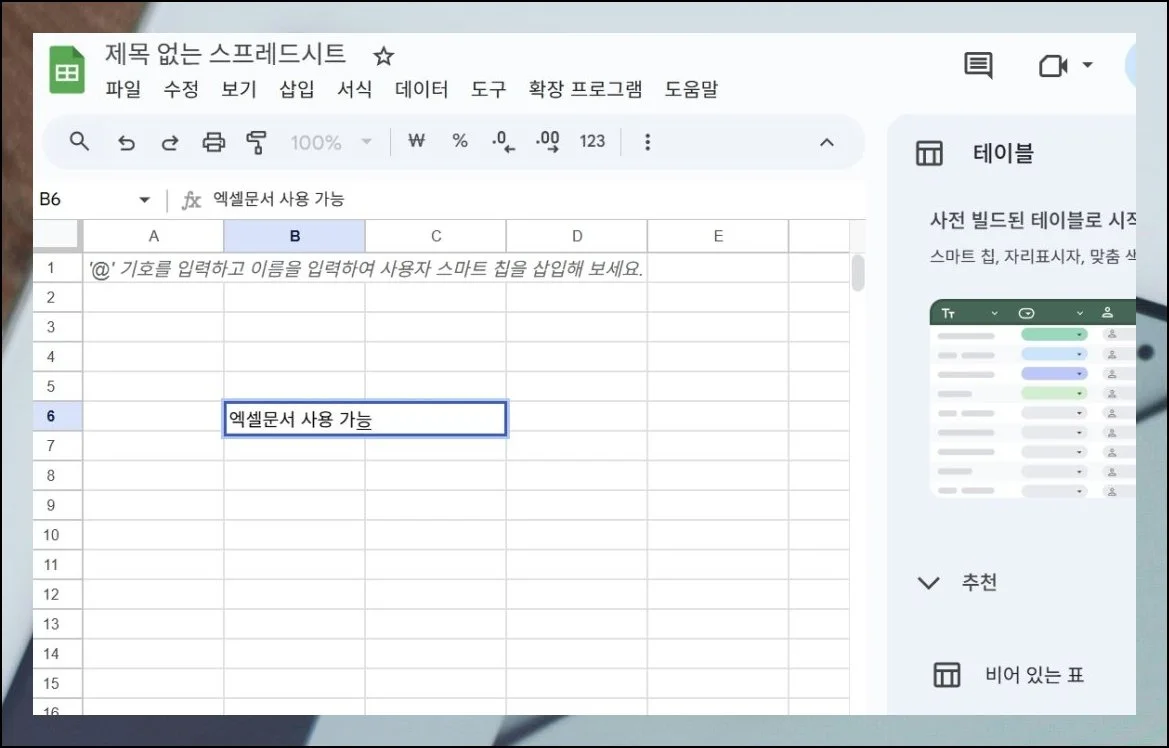Screen dimensions: 1169x748
Task: Decrease decimal places
Action: tap(502, 142)
